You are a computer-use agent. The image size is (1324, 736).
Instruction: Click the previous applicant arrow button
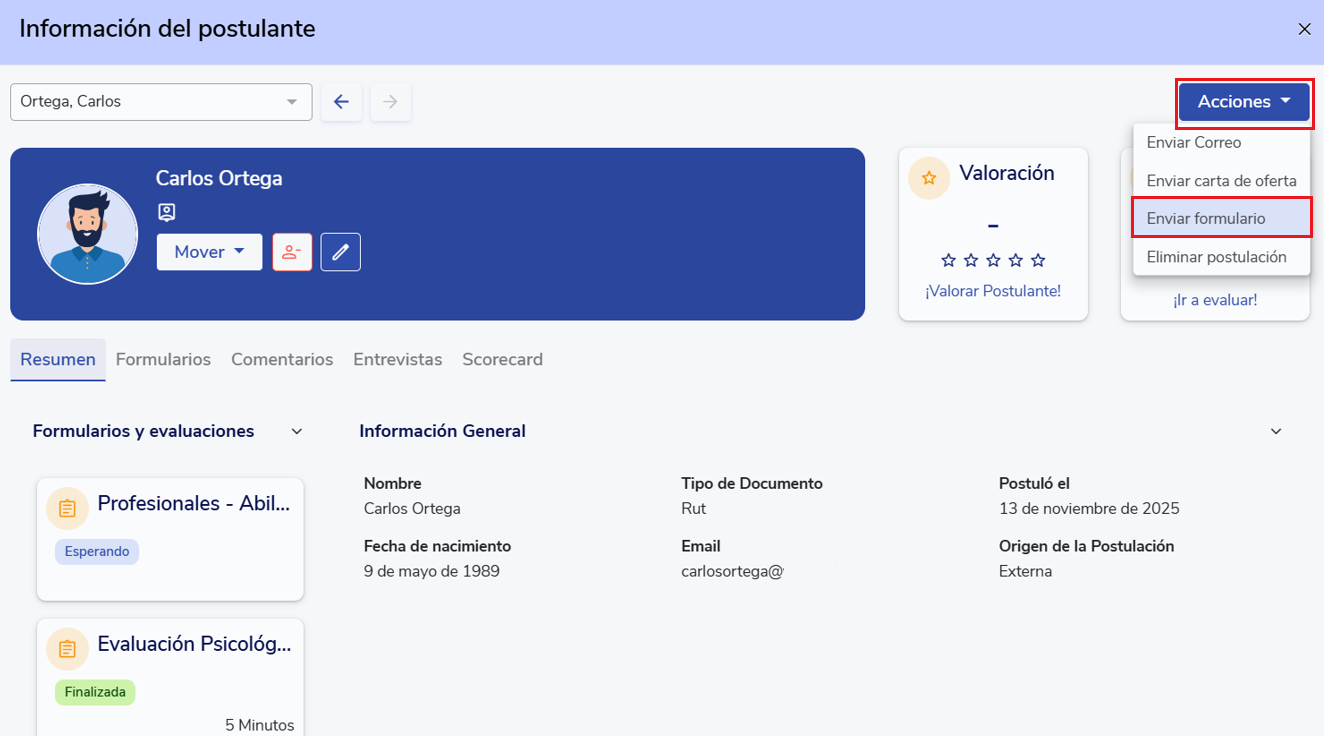pyautogui.click(x=341, y=102)
